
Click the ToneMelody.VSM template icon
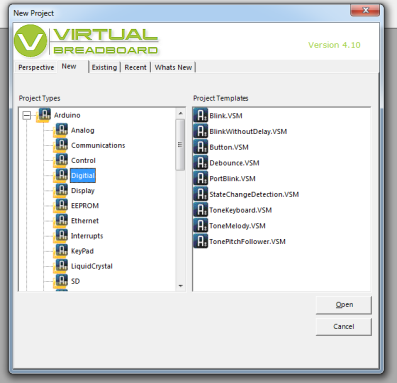[201, 226]
